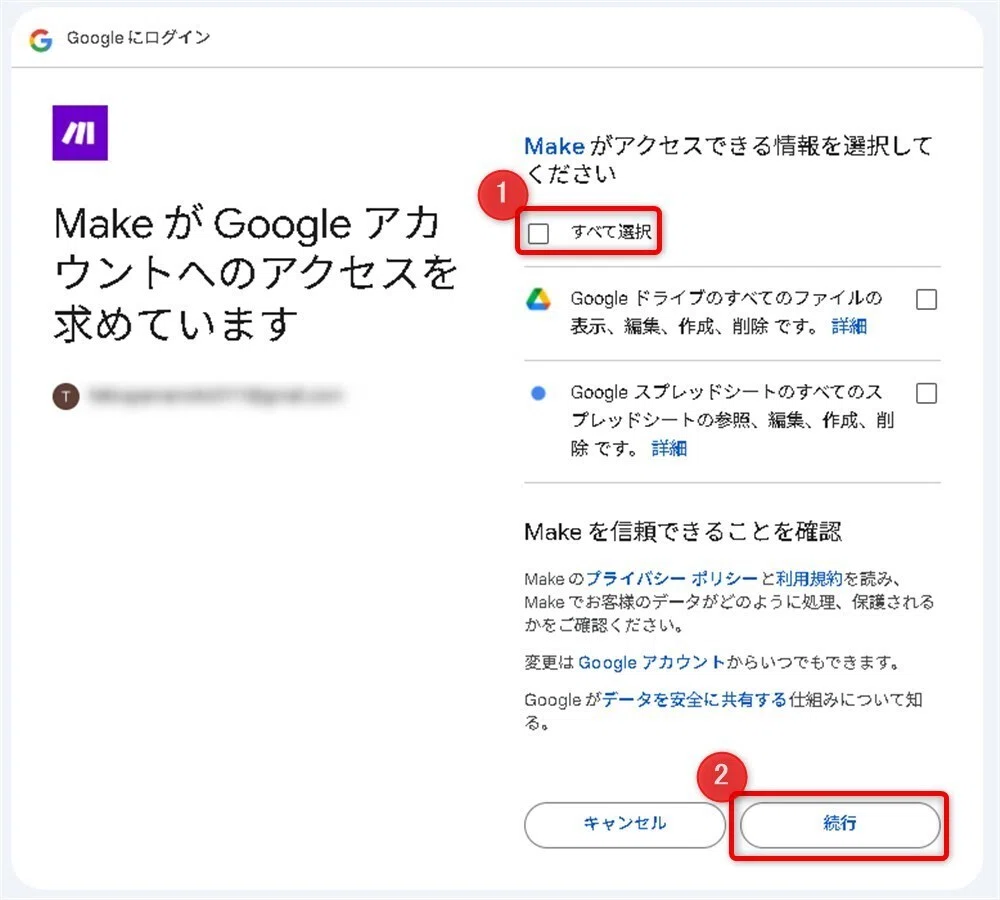Click the 続行 button
1000x900 pixels.
pos(840,824)
